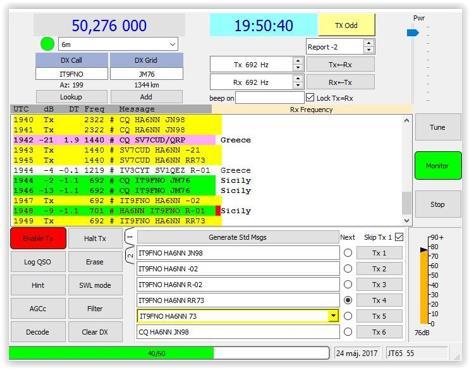Screen dimensions: 470x369
Task: Select the Next radio for Tx 6
Action: (348, 332)
